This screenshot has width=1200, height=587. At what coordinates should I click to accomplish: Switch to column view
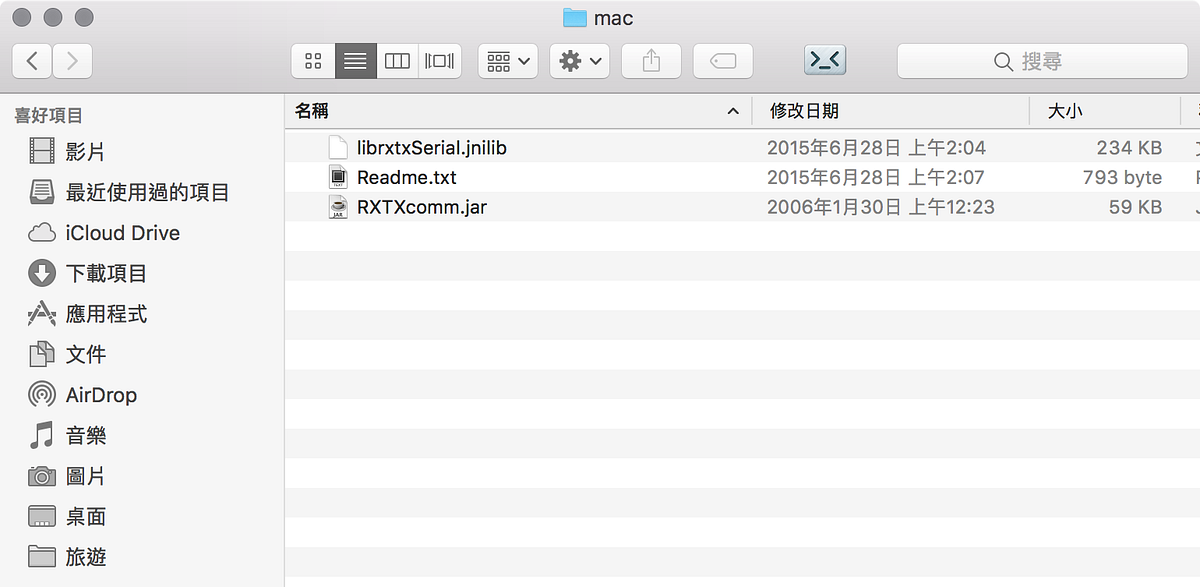click(396, 60)
